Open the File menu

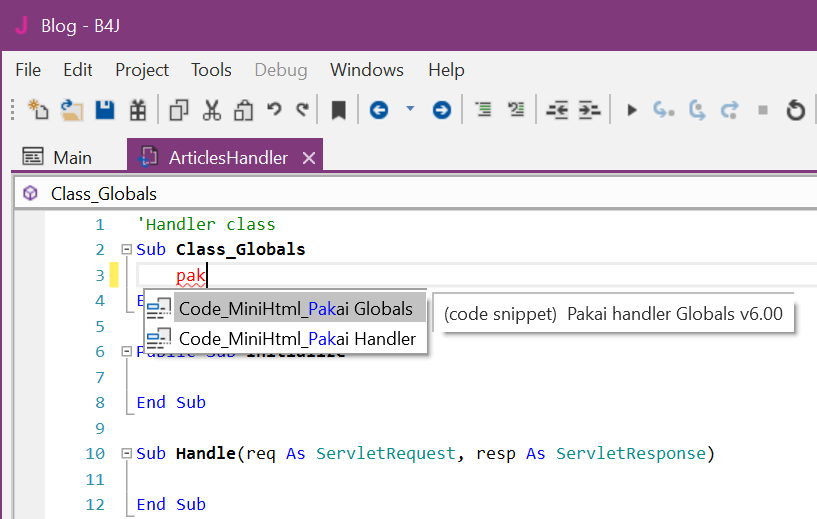[28, 70]
